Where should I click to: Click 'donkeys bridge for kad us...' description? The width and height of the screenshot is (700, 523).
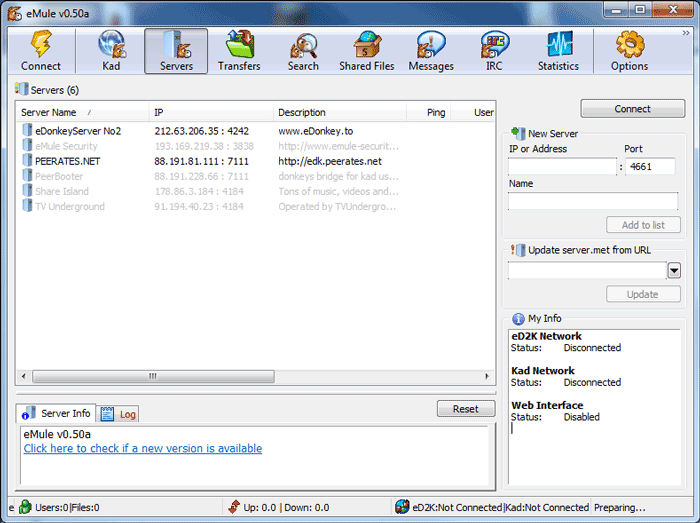tap(338, 176)
